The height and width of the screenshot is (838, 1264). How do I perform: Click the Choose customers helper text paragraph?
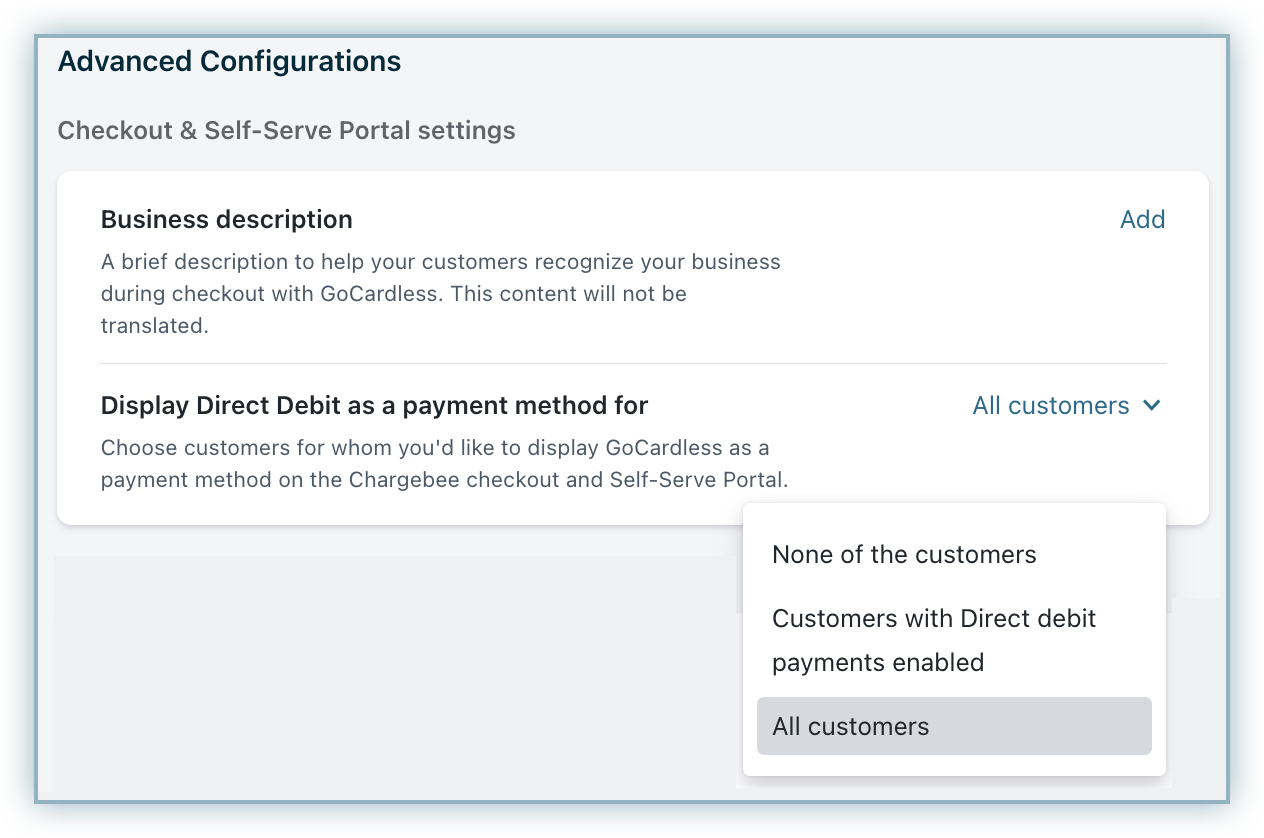444,464
